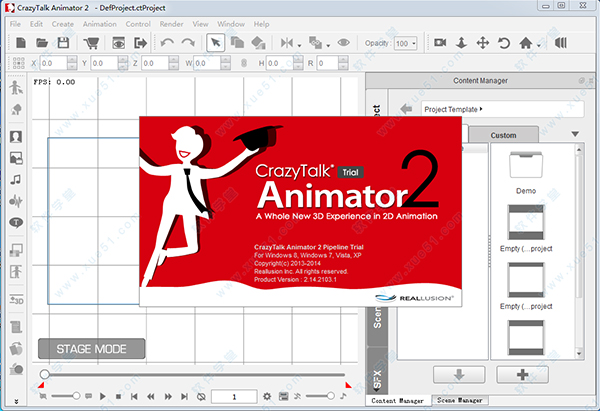This screenshot has height=411, width=600.
Task: Select the arrow pointer tool
Action: click(x=215, y=43)
